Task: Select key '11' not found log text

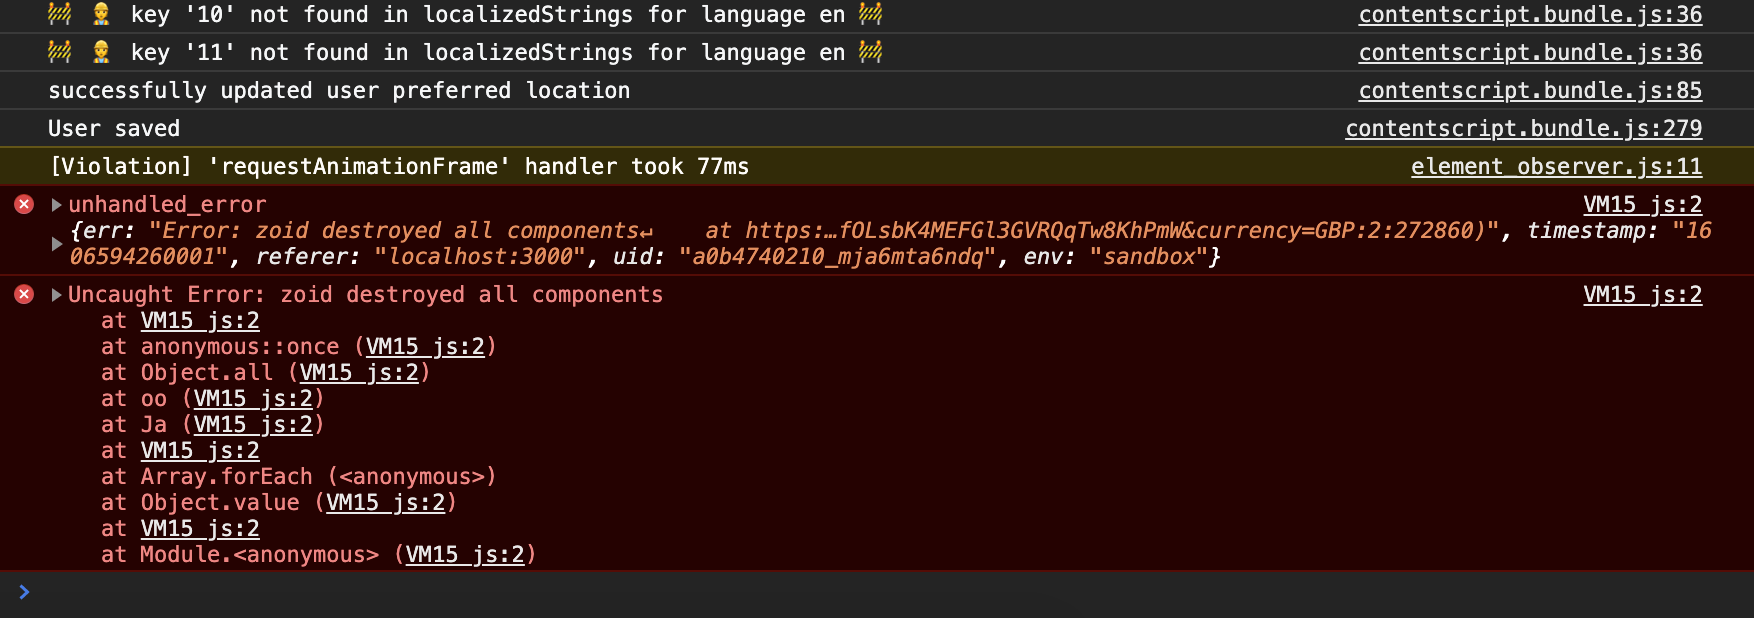Action: [465, 53]
